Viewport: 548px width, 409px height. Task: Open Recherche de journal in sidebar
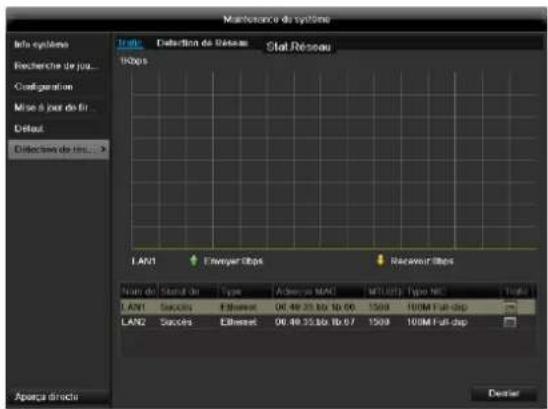tap(56, 66)
